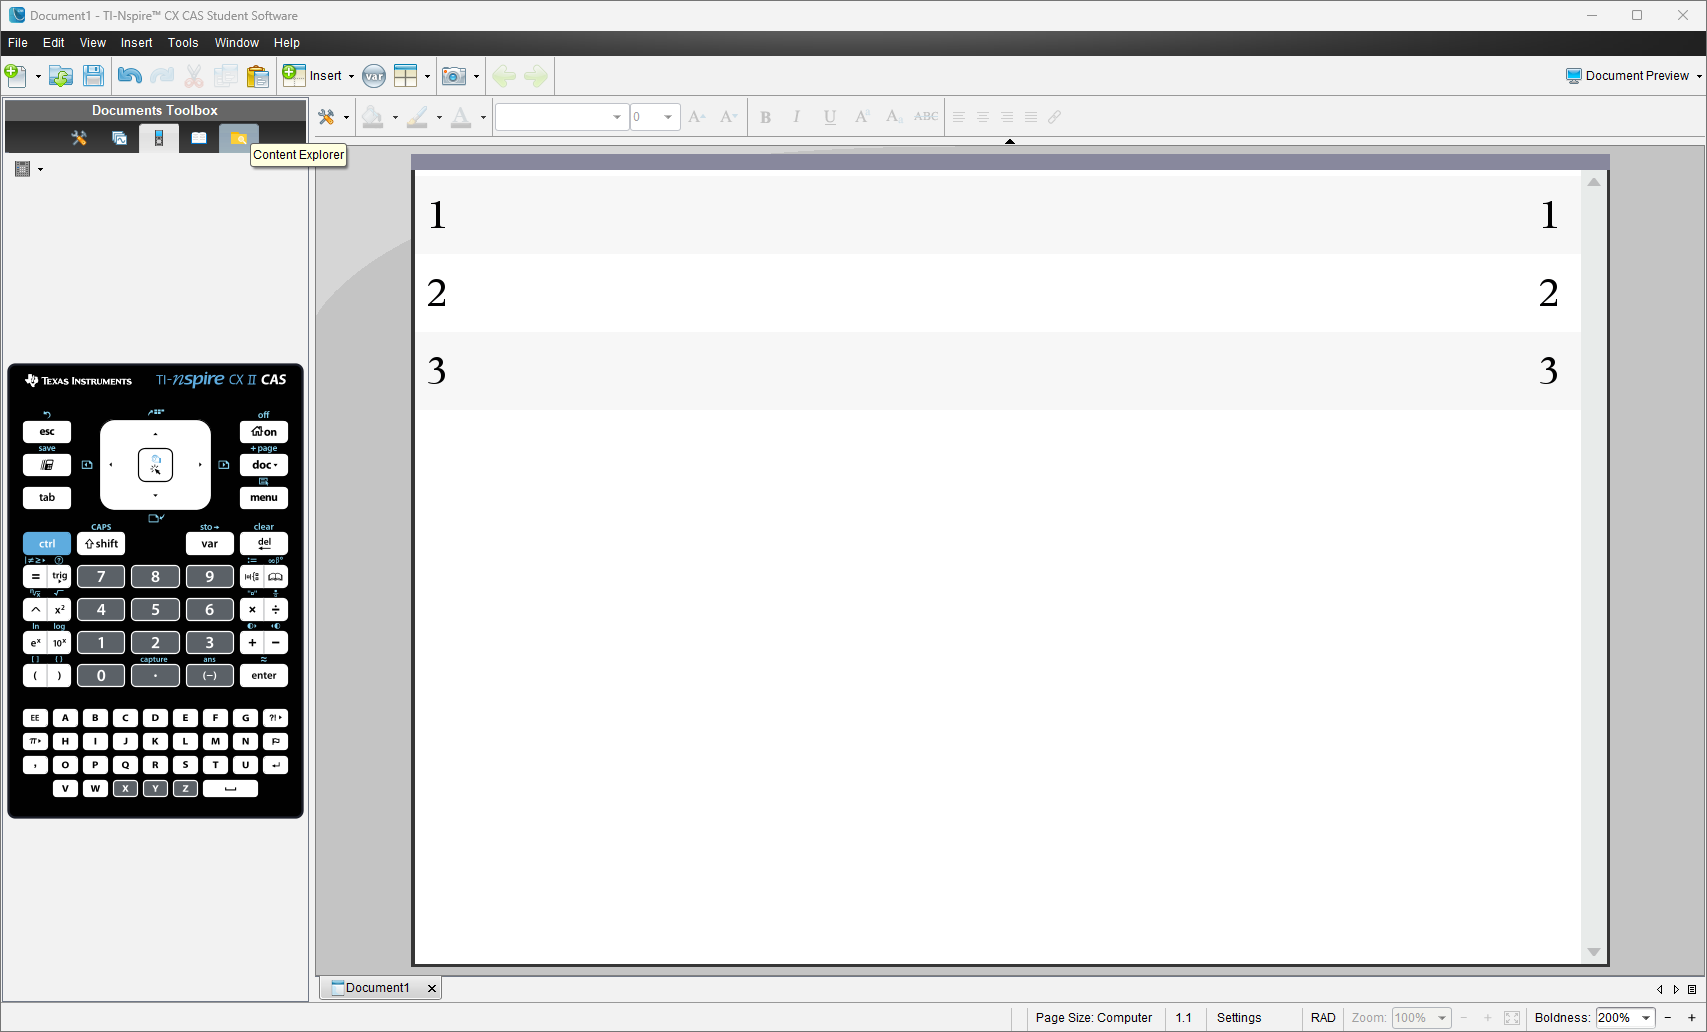Image resolution: width=1707 pixels, height=1032 pixels.
Task: Click Settings in the status bar
Action: coord(1239,1018)
